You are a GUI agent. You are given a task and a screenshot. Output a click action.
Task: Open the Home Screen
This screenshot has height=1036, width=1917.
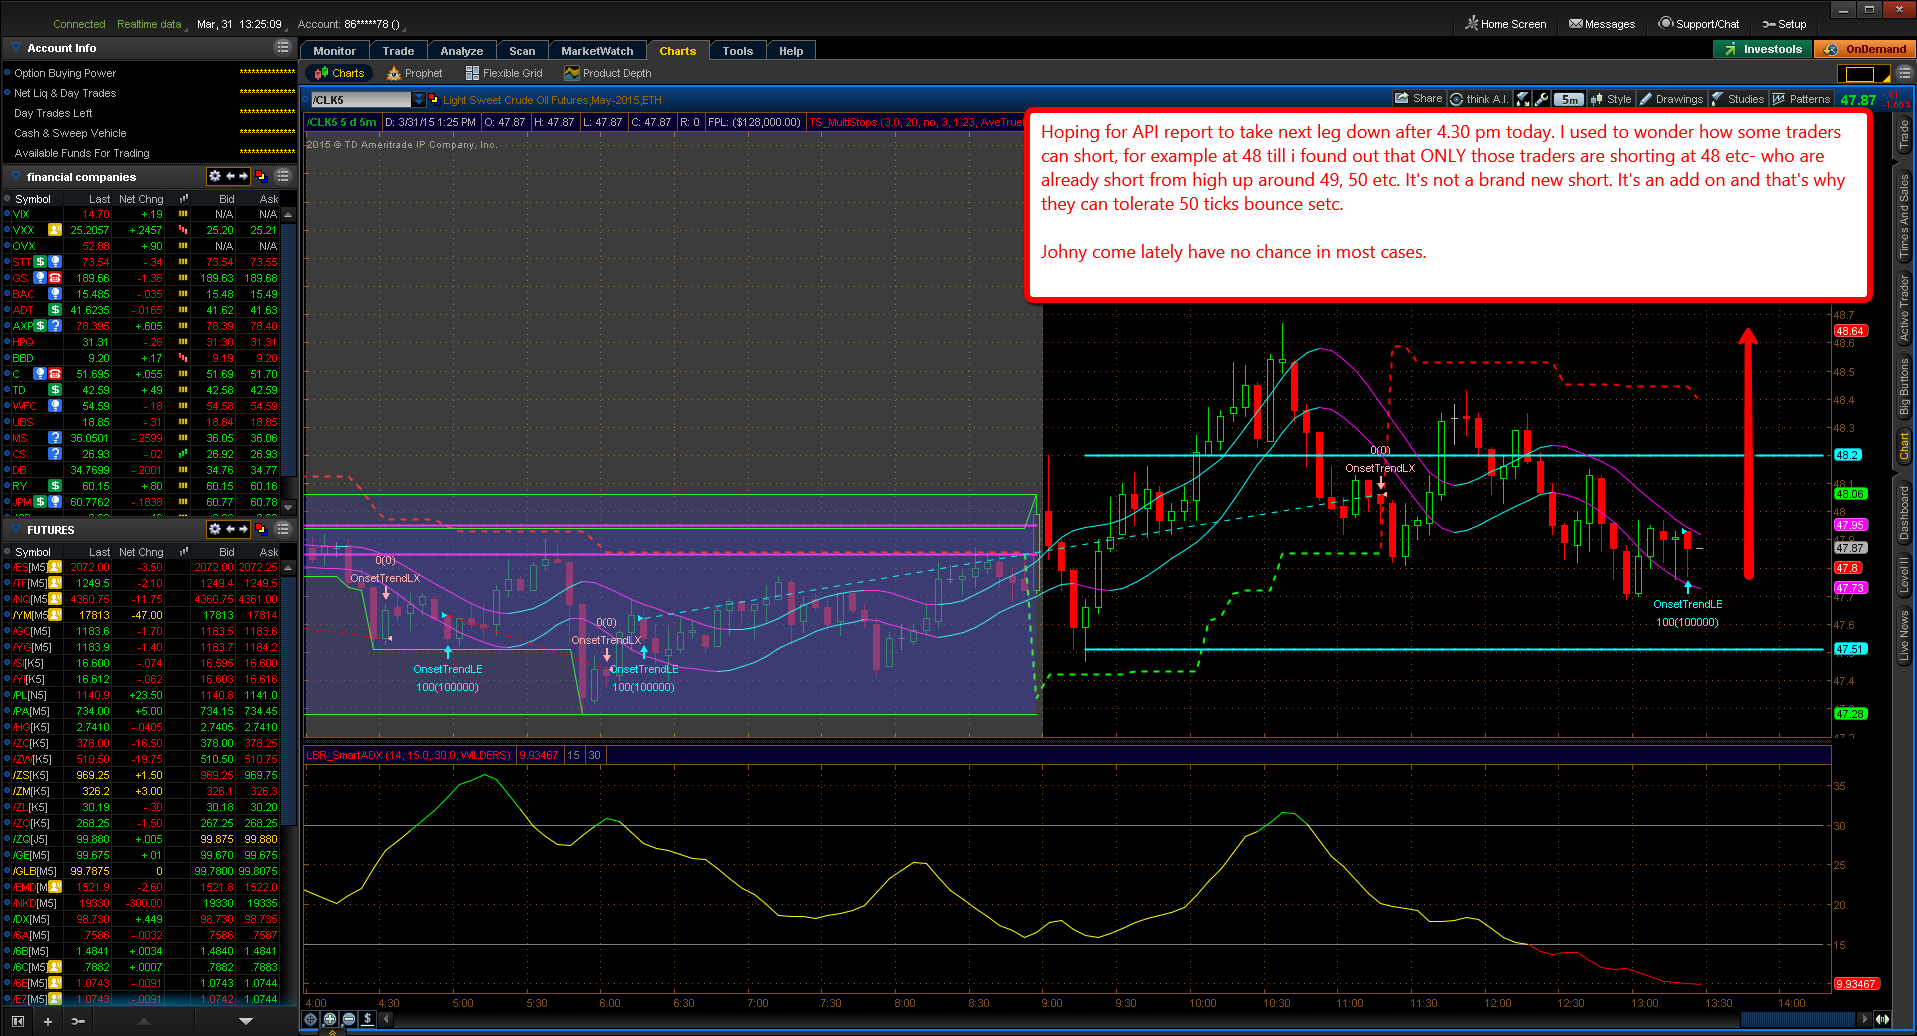click(x=1506, y=24)
